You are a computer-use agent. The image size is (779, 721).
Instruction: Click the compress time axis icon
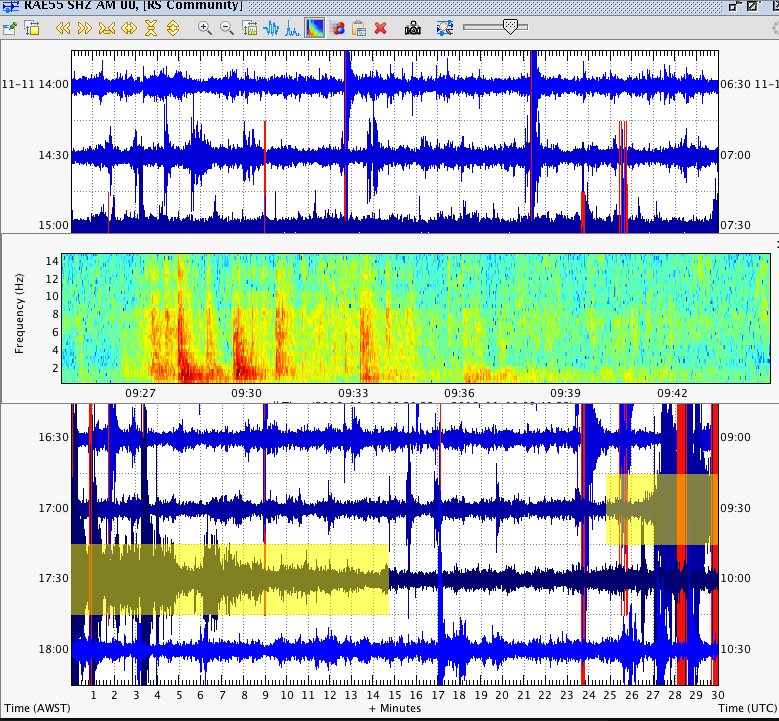(x=106, y=28)
